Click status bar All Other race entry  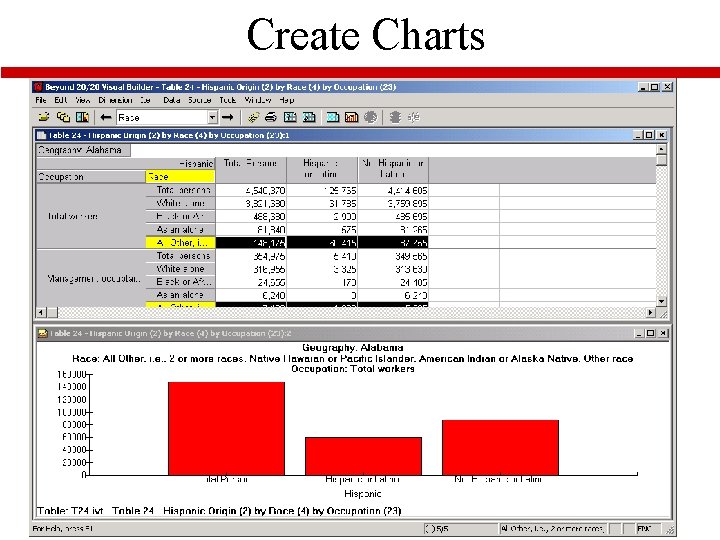(x=552, y=529)
